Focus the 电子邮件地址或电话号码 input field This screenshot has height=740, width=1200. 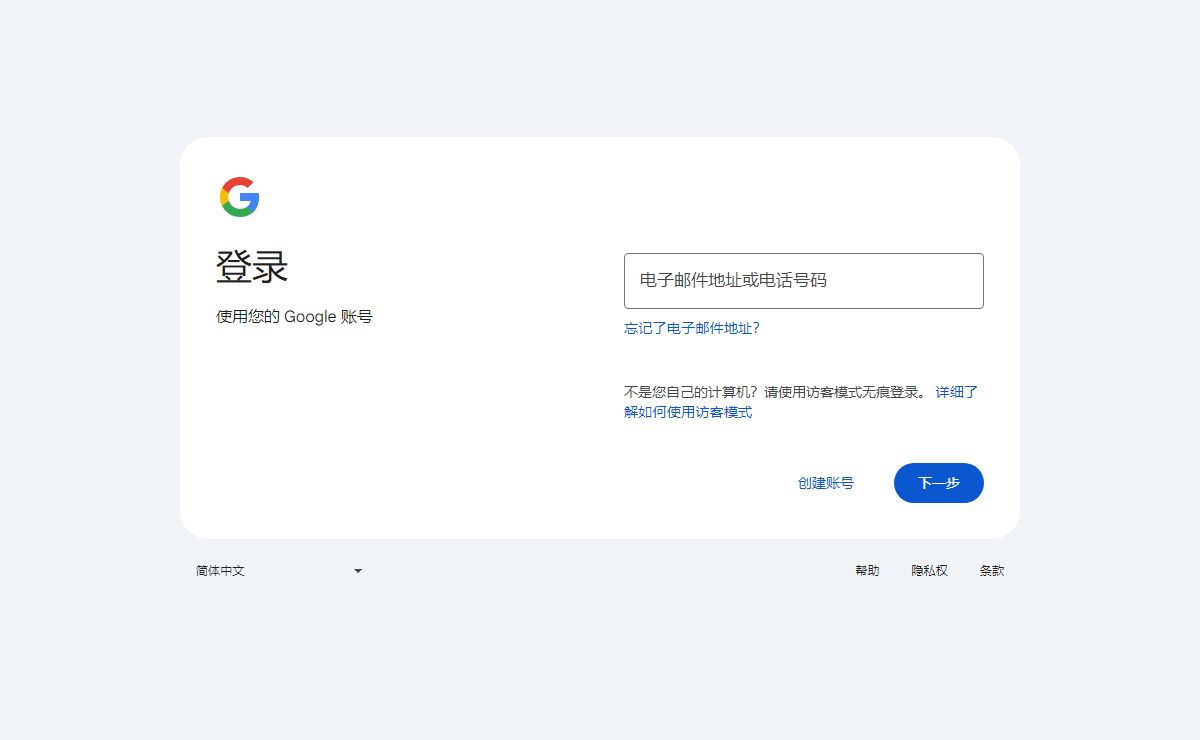[804, 281]
